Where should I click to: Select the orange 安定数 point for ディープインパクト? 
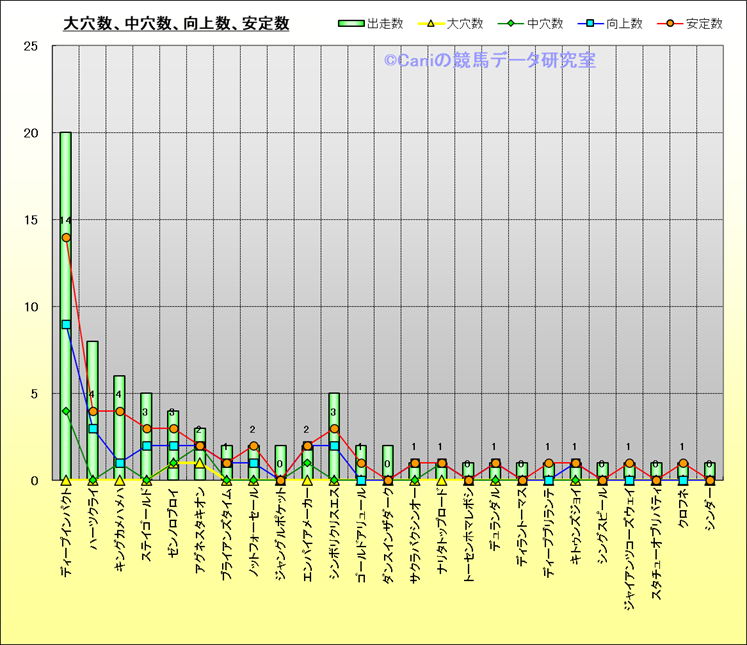click(66, 237)
